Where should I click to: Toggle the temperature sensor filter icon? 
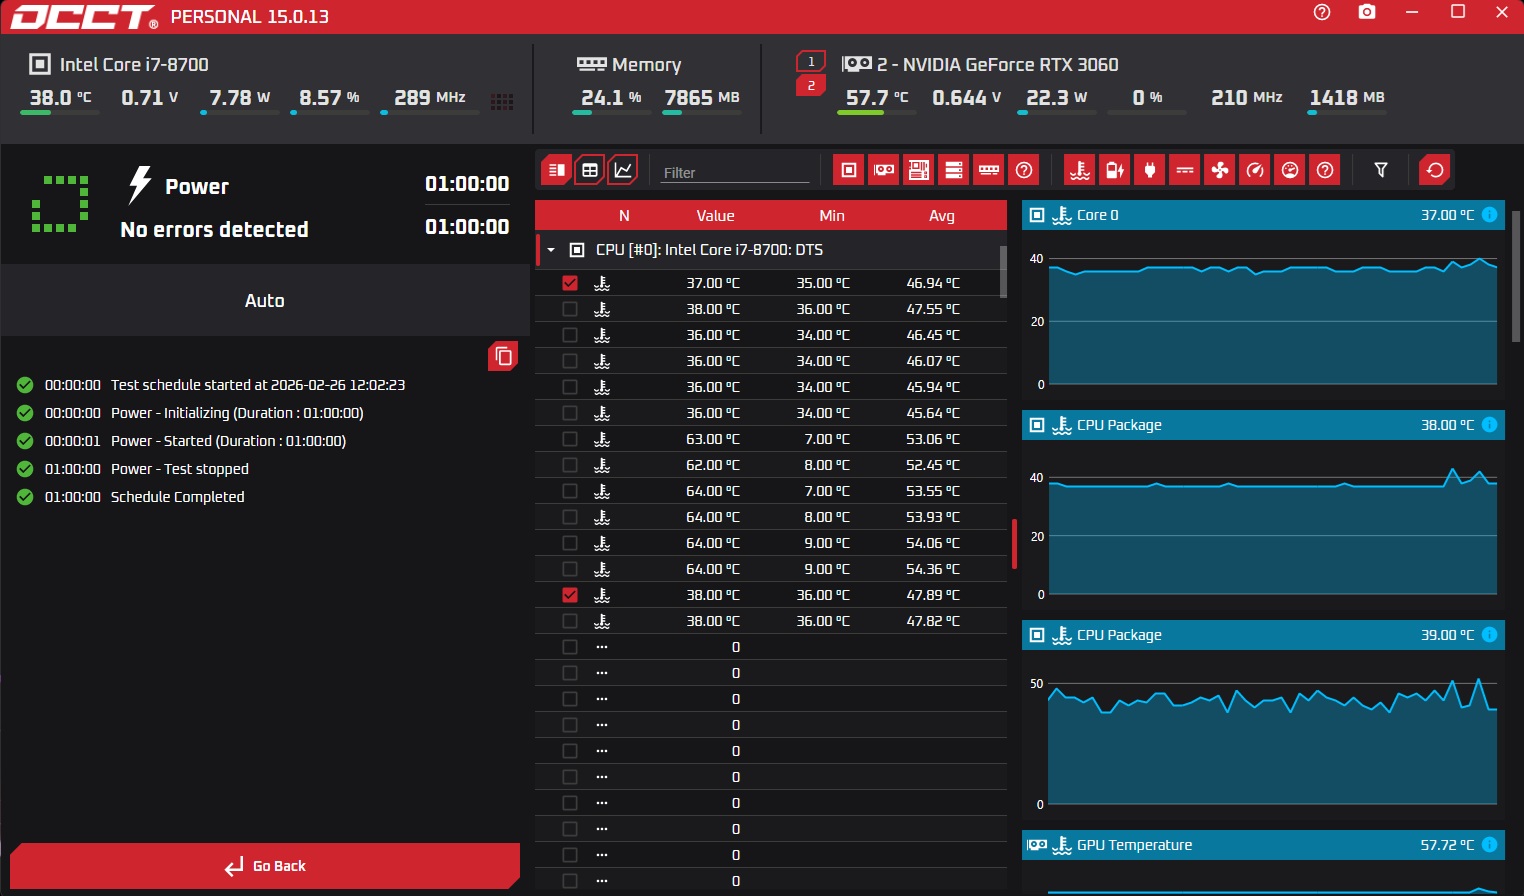[1080, 170]
